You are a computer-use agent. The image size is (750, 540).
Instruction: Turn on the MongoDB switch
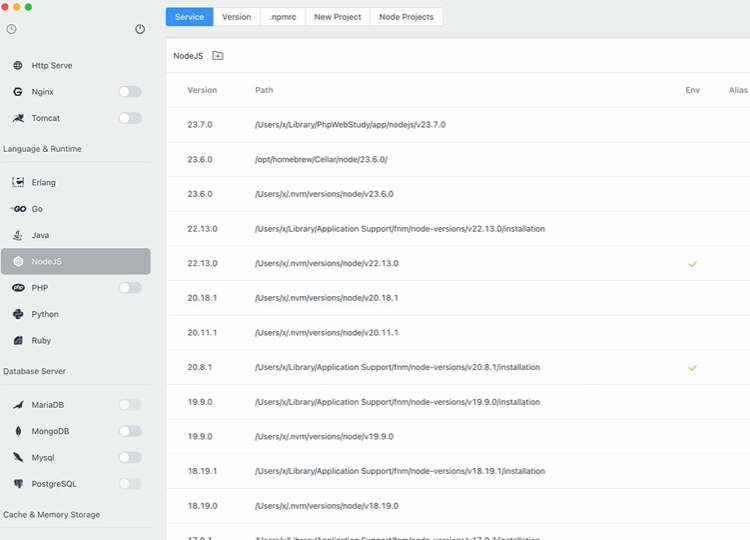click(x=130, y=431)
